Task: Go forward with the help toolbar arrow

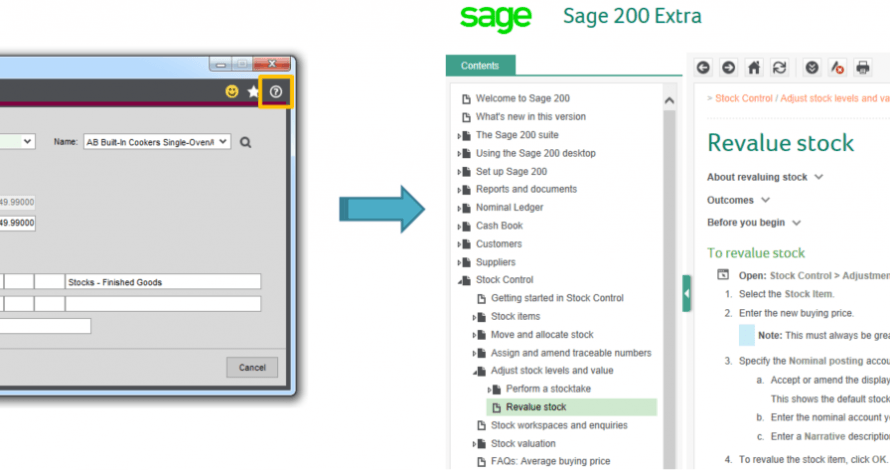Action: coord(728,68)
